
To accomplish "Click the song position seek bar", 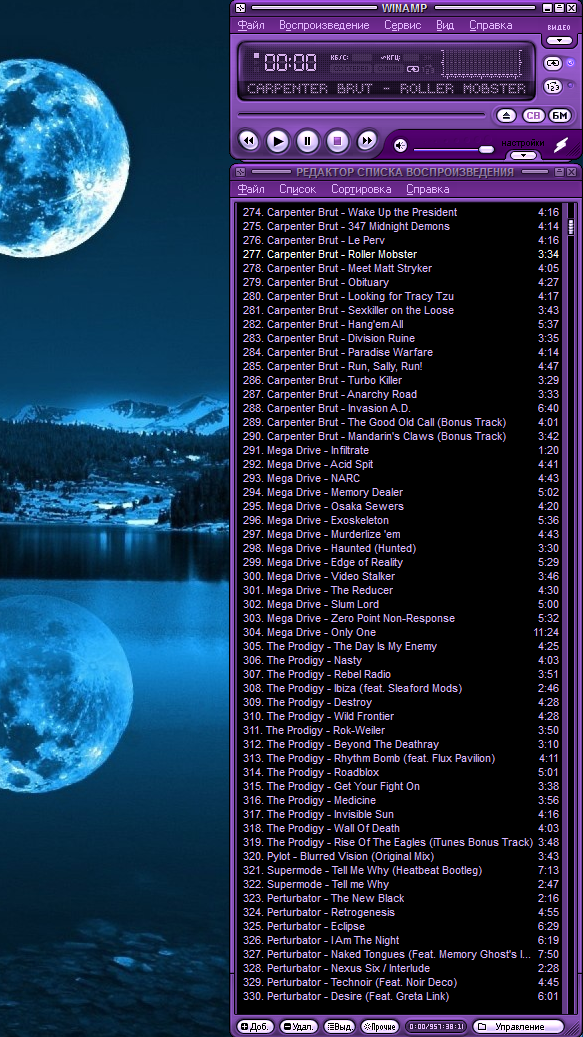I will coord(361,114).
